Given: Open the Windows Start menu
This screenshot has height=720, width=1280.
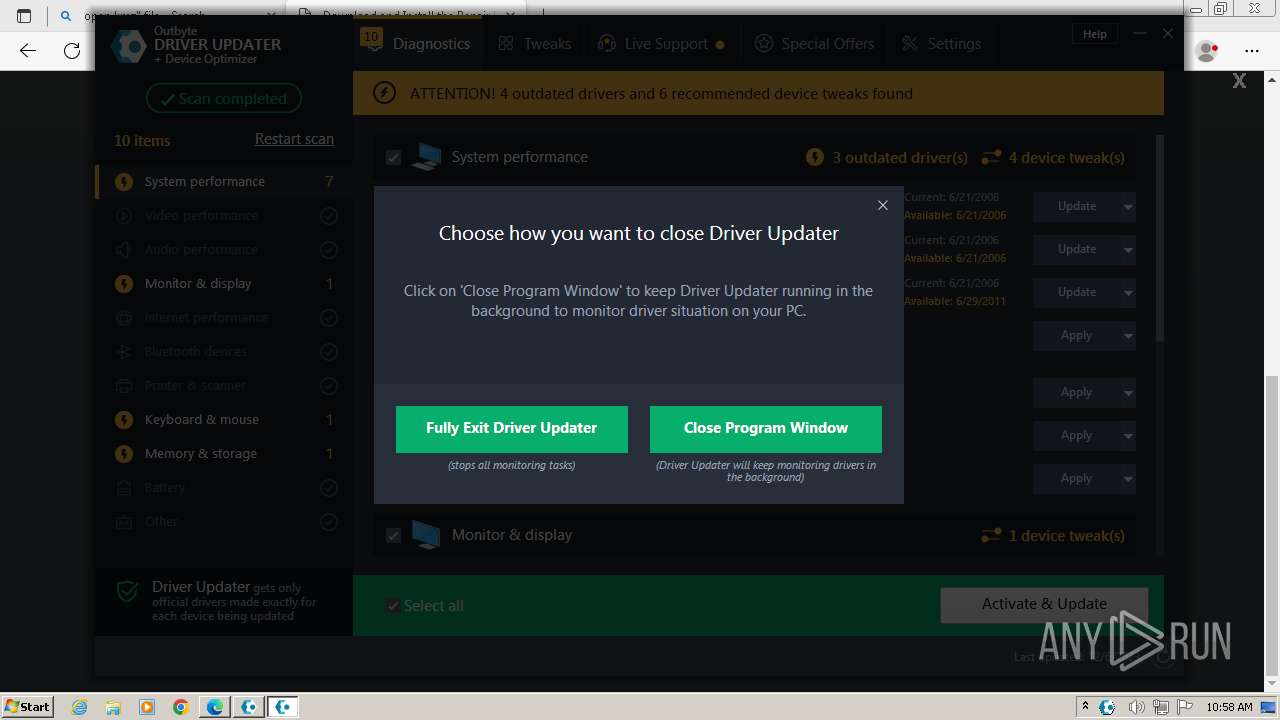Looking at the screenshot, I should click(27, 706).
